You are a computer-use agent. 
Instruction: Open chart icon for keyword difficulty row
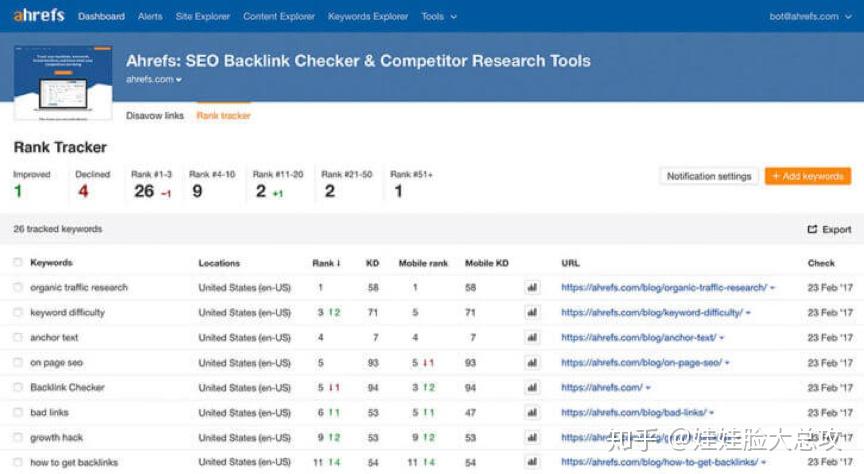[532, 313]
